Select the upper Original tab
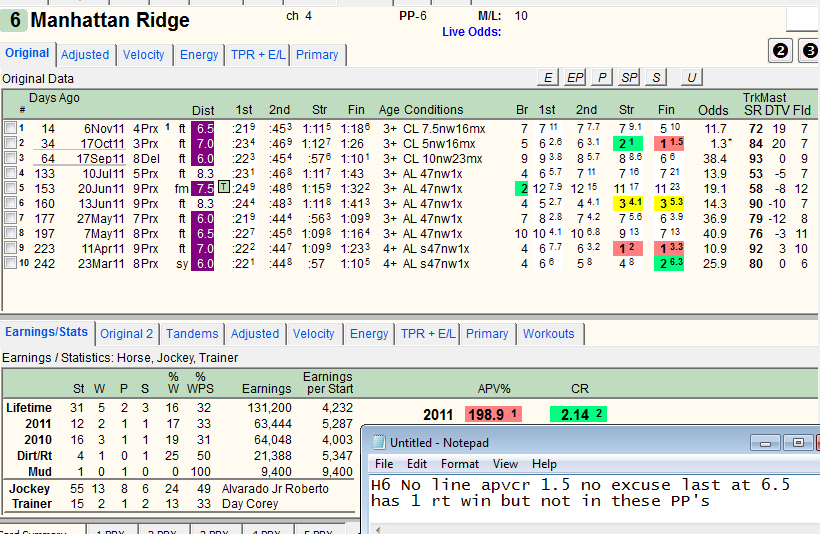 [x=27, y=53]
